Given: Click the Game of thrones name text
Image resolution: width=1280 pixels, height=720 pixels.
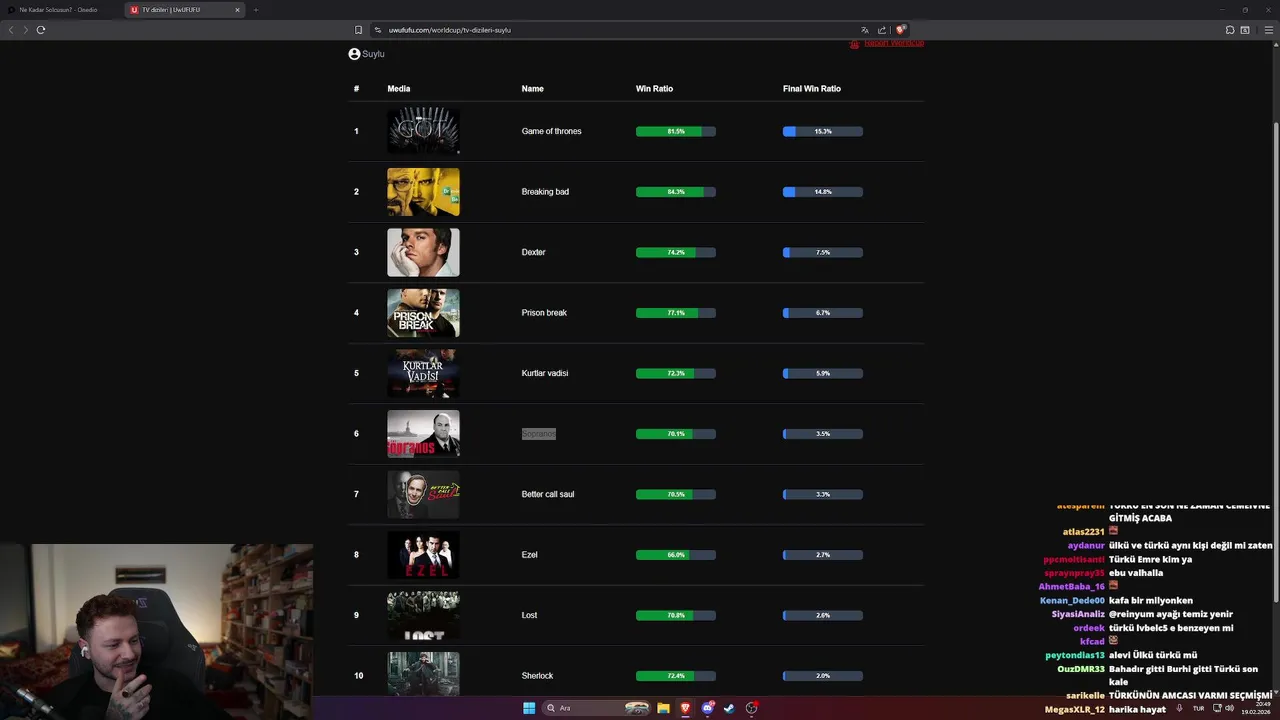Looking at the screenshot, I should click(x=551, y=131).
